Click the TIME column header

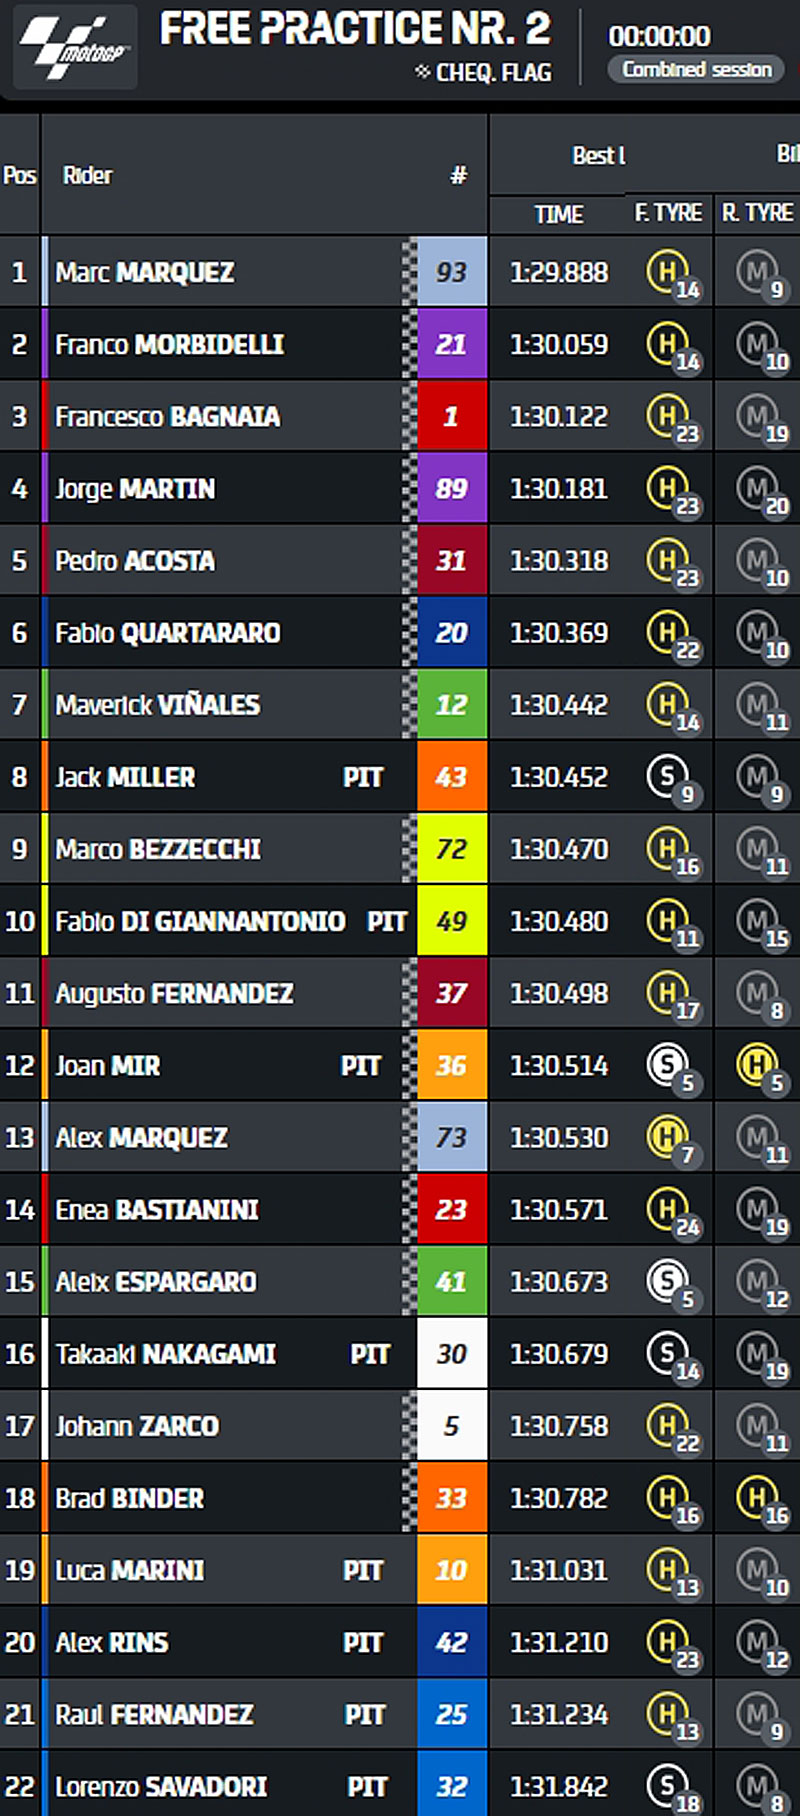point(559,214)
